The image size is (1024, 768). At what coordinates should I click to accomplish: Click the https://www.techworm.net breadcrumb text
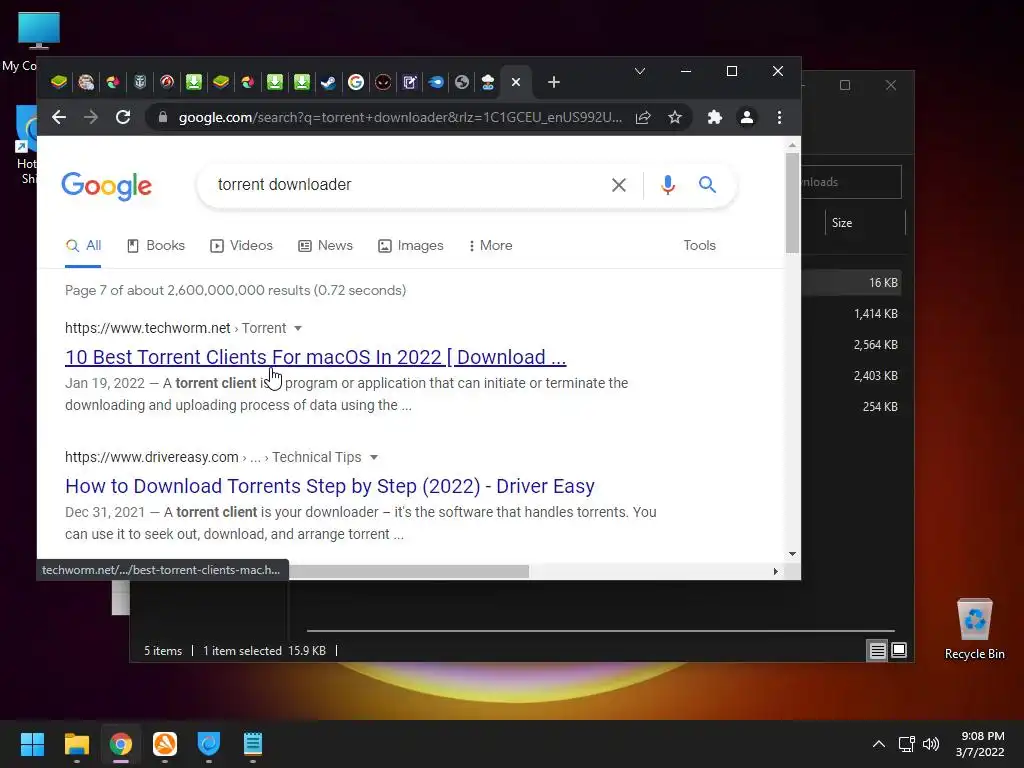pos(148,328)
